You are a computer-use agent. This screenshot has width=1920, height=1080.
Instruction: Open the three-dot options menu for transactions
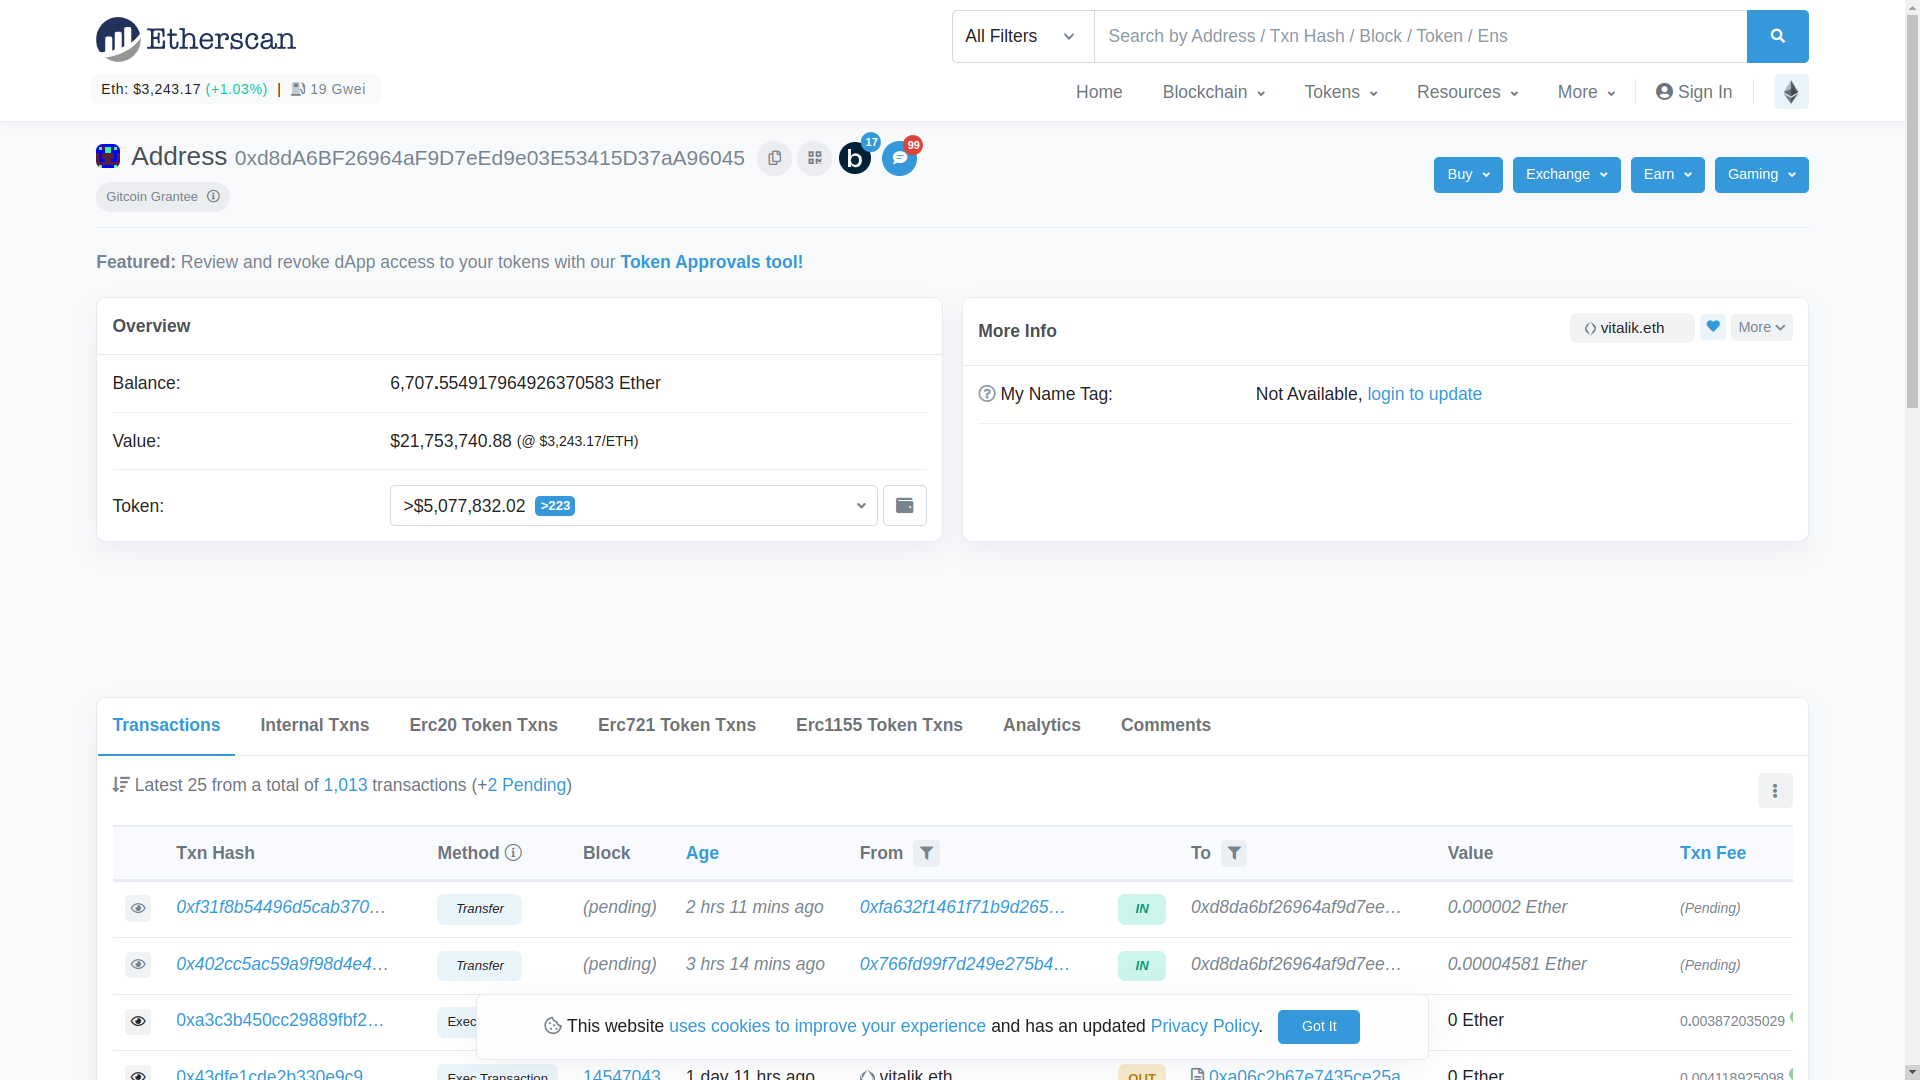(x=1775, y=791)
